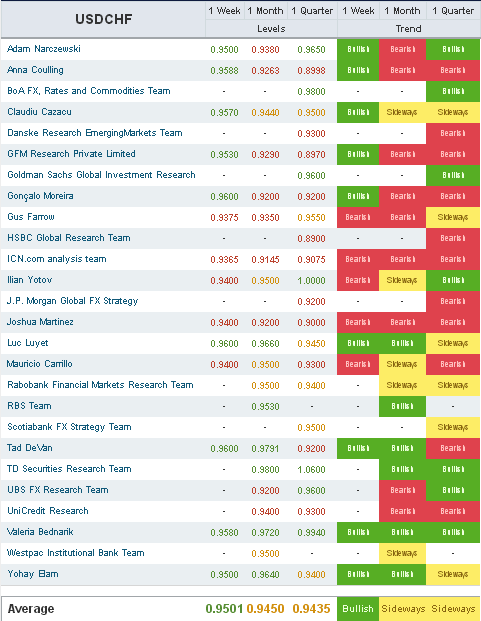This screenshot has width=481, height=621.
Task: Click HSBC's 1 Quarter level 0.8900
Action: (312, 238)
